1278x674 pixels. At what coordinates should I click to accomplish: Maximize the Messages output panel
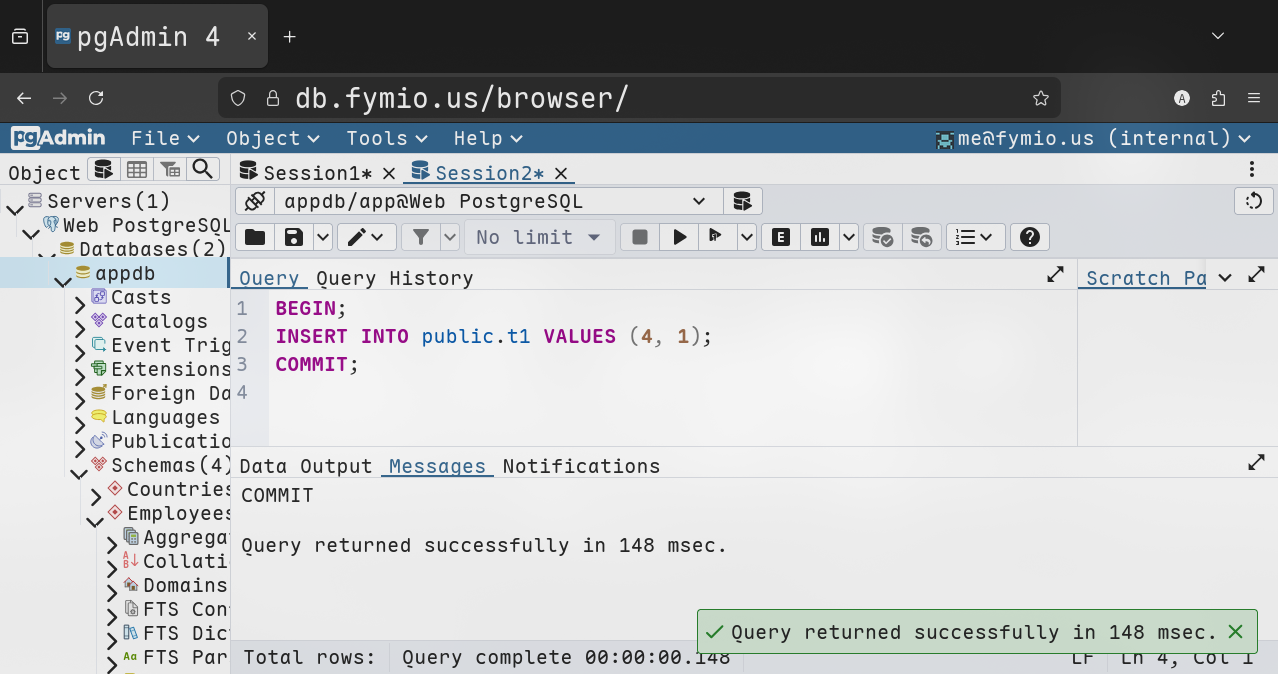1256,462
